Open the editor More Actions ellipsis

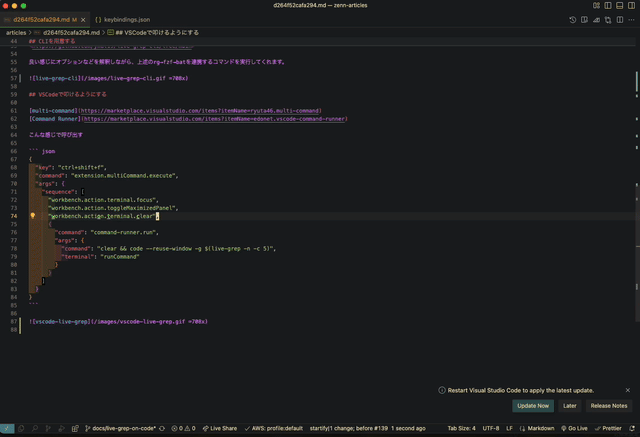(x=631, y=20)
